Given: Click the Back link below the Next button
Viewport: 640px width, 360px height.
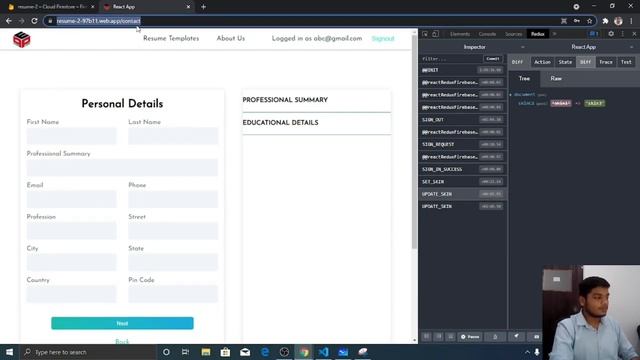Looking at the screenshot, I should (122, 341).
